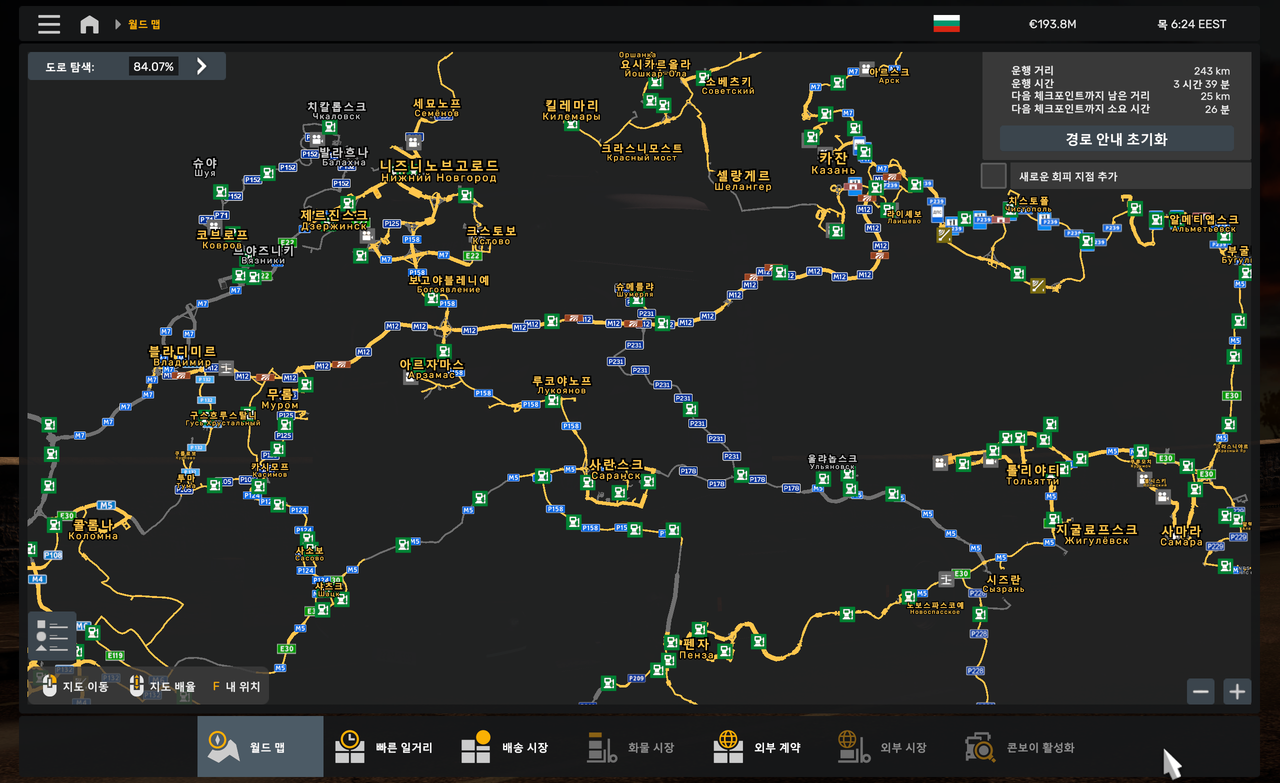Go to the home screen icon
Viewport: 1280px width, 783px height.
[90, 24]
